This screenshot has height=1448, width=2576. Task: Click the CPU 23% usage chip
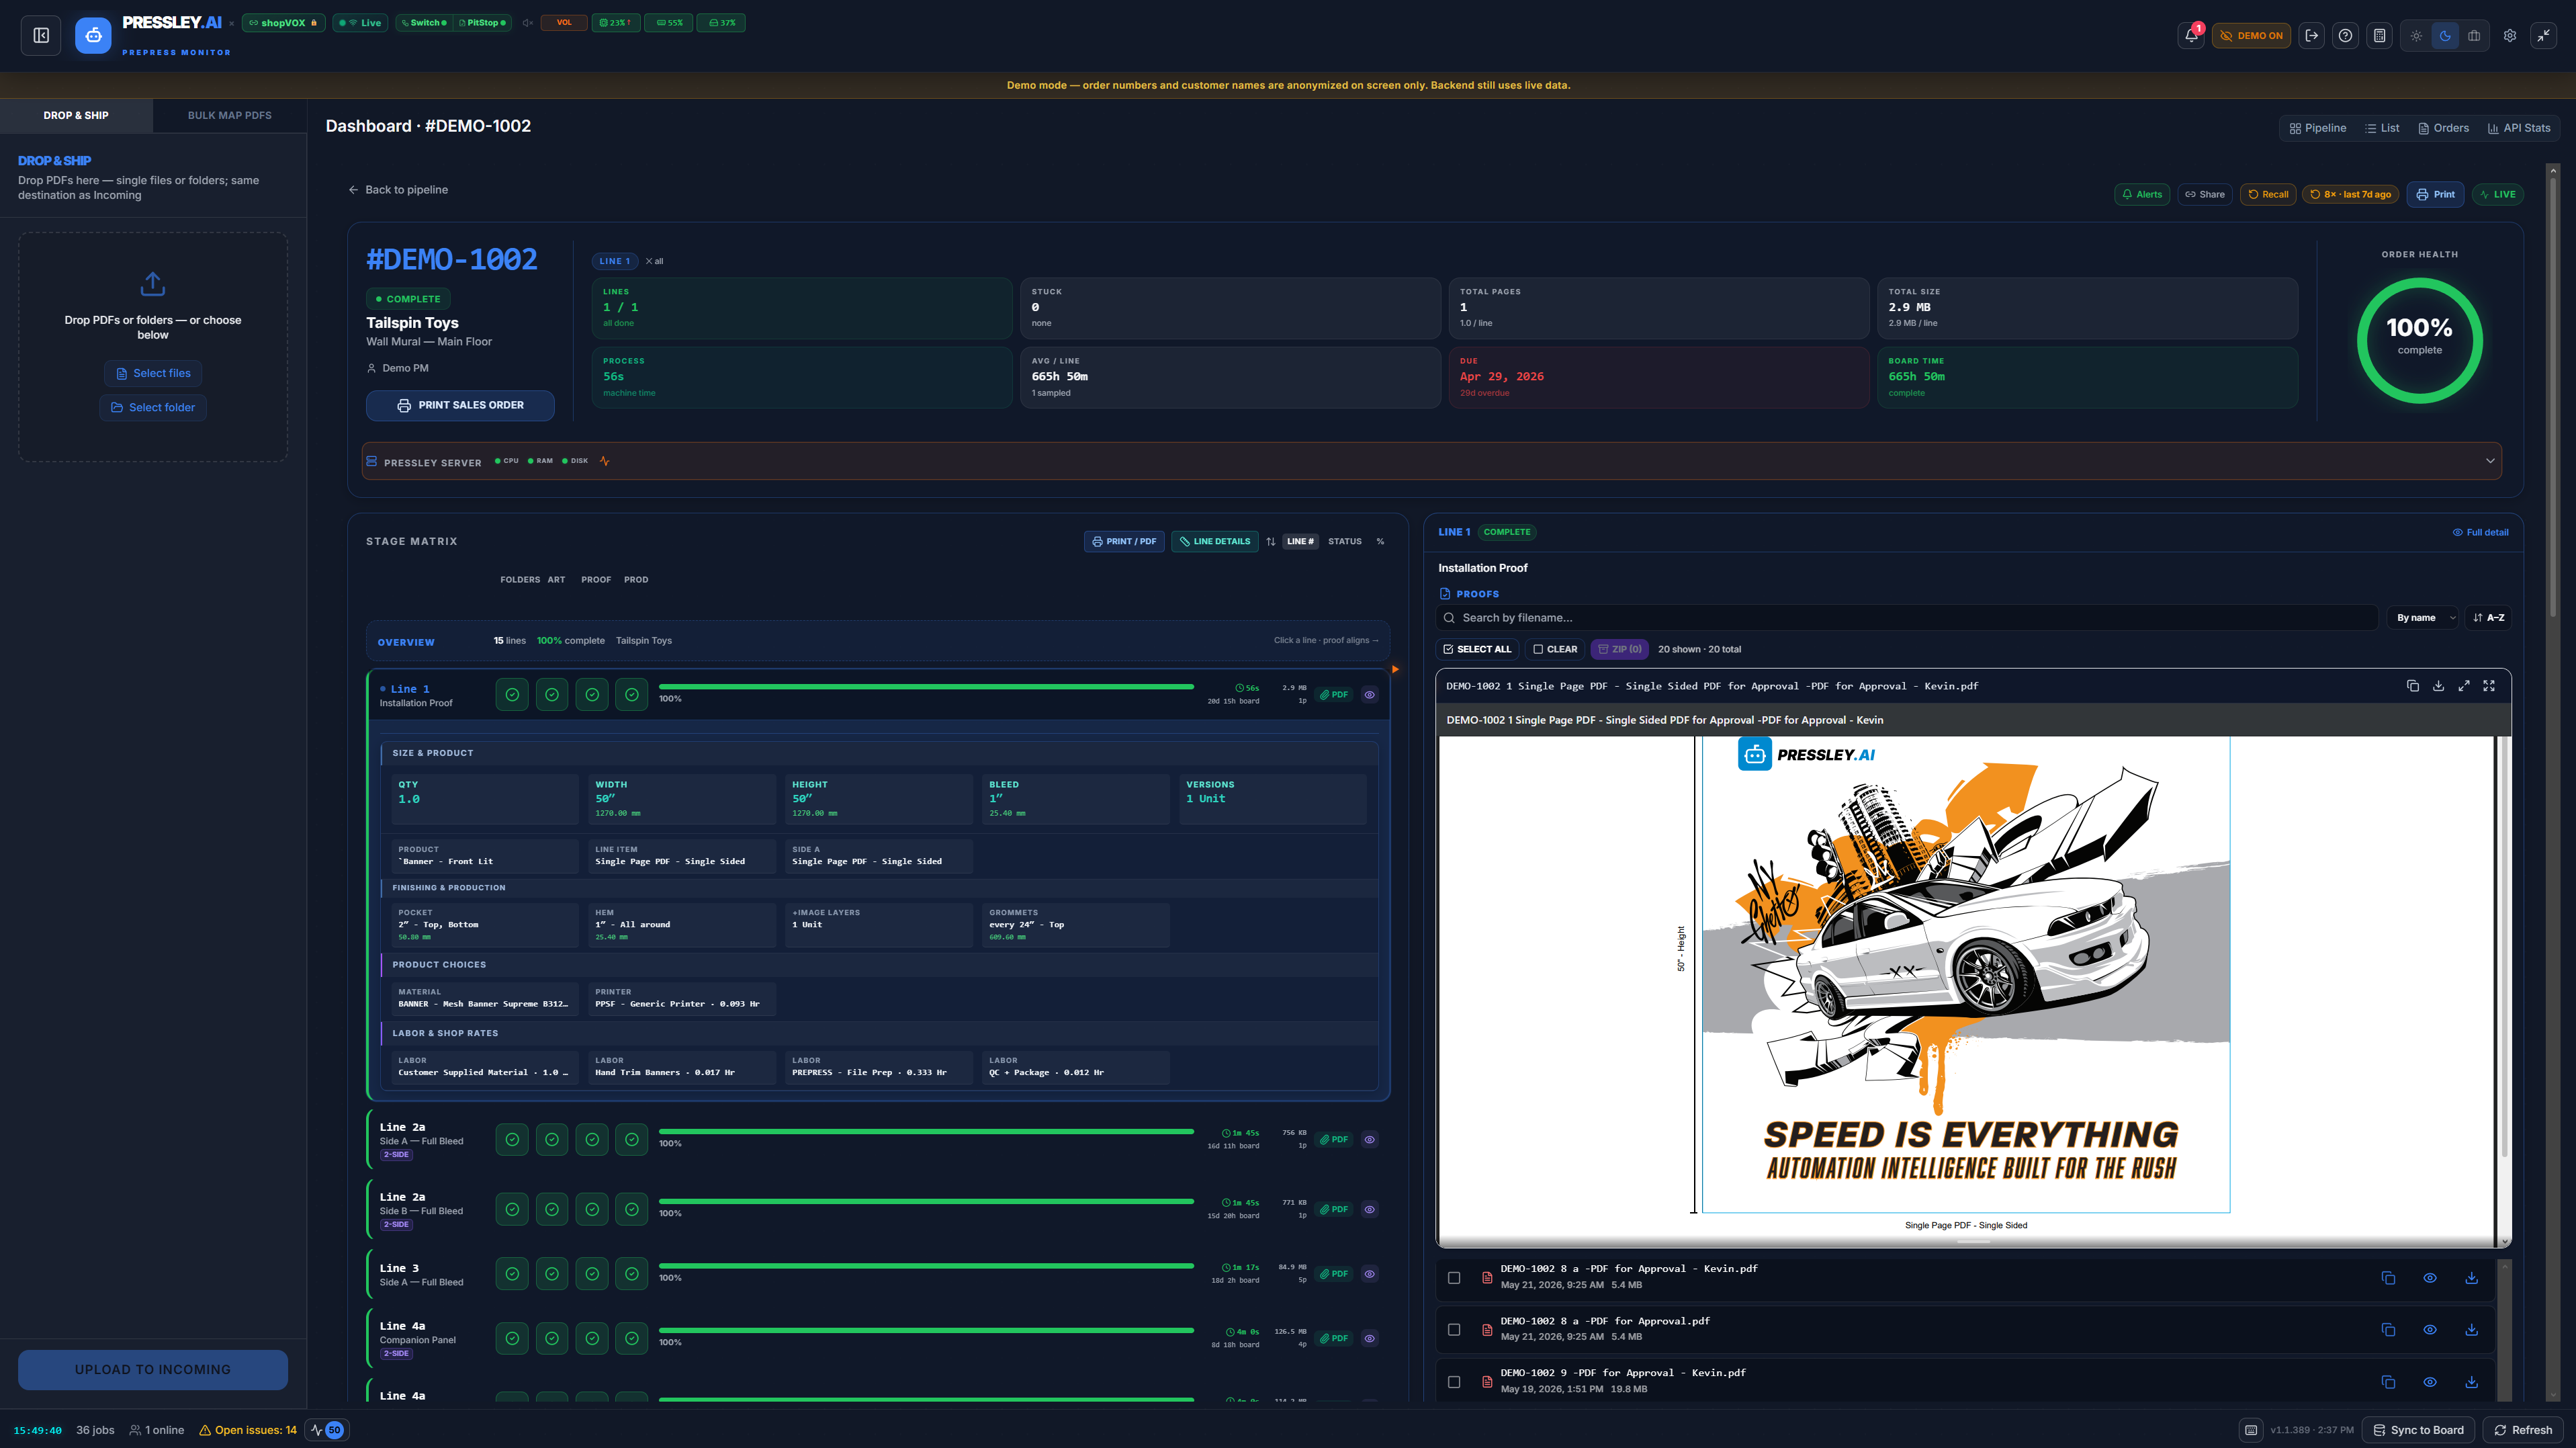point(615,23)
